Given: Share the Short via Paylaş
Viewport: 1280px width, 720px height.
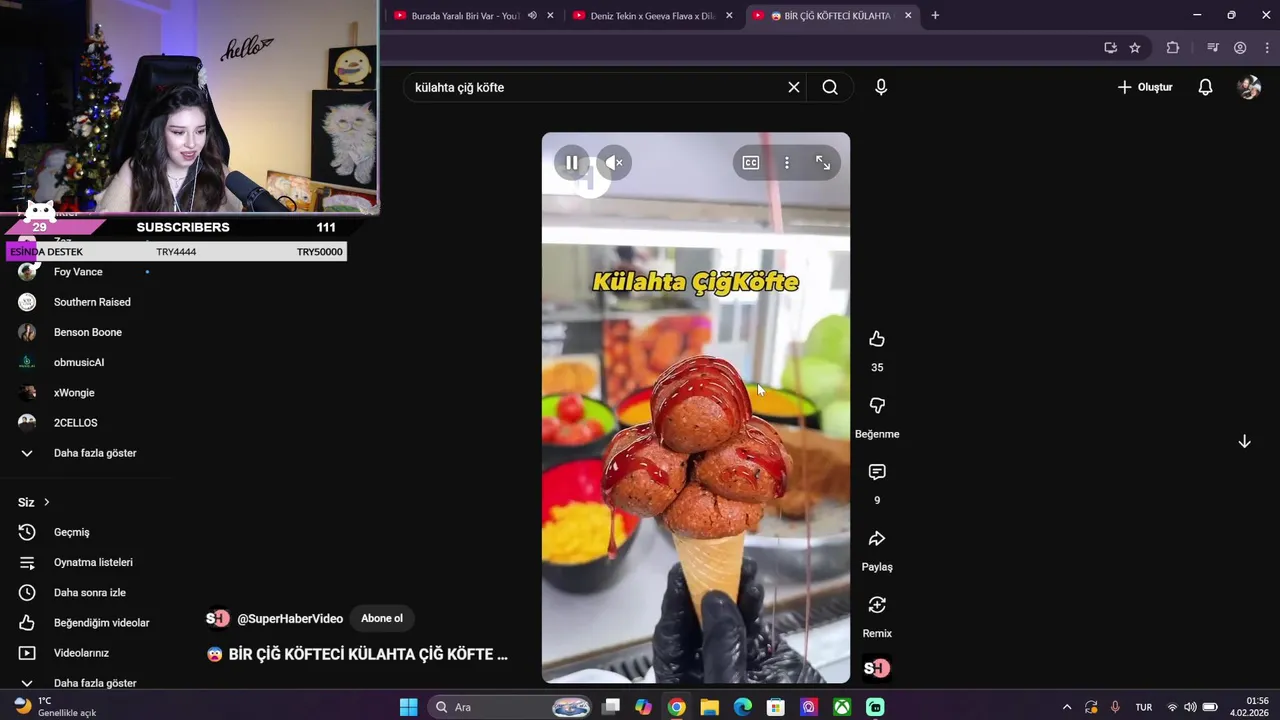Looking at the screenshot, I should tap(877, 539).
